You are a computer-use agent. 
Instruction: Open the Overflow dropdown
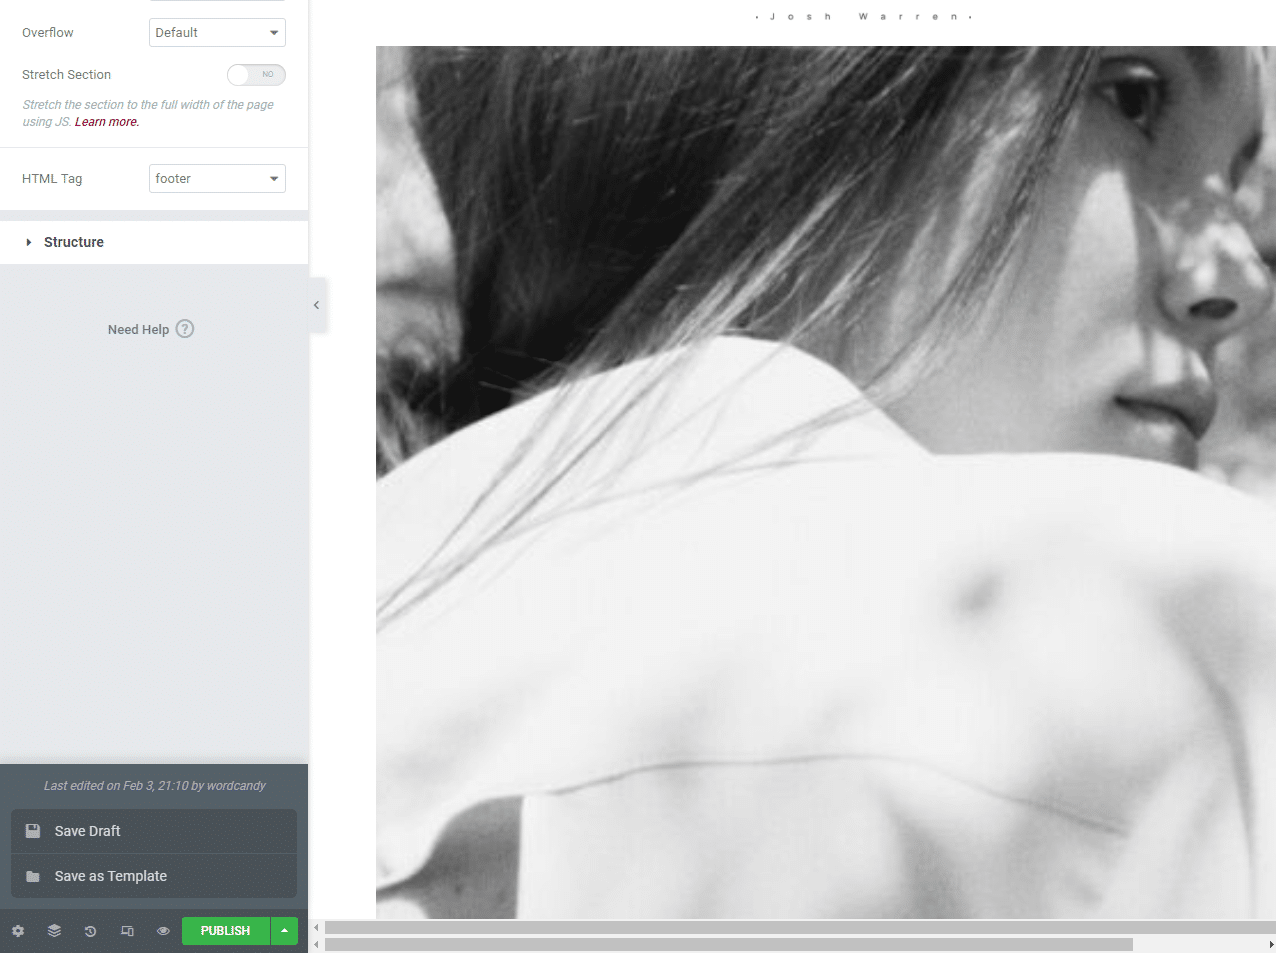click(217, 33)
